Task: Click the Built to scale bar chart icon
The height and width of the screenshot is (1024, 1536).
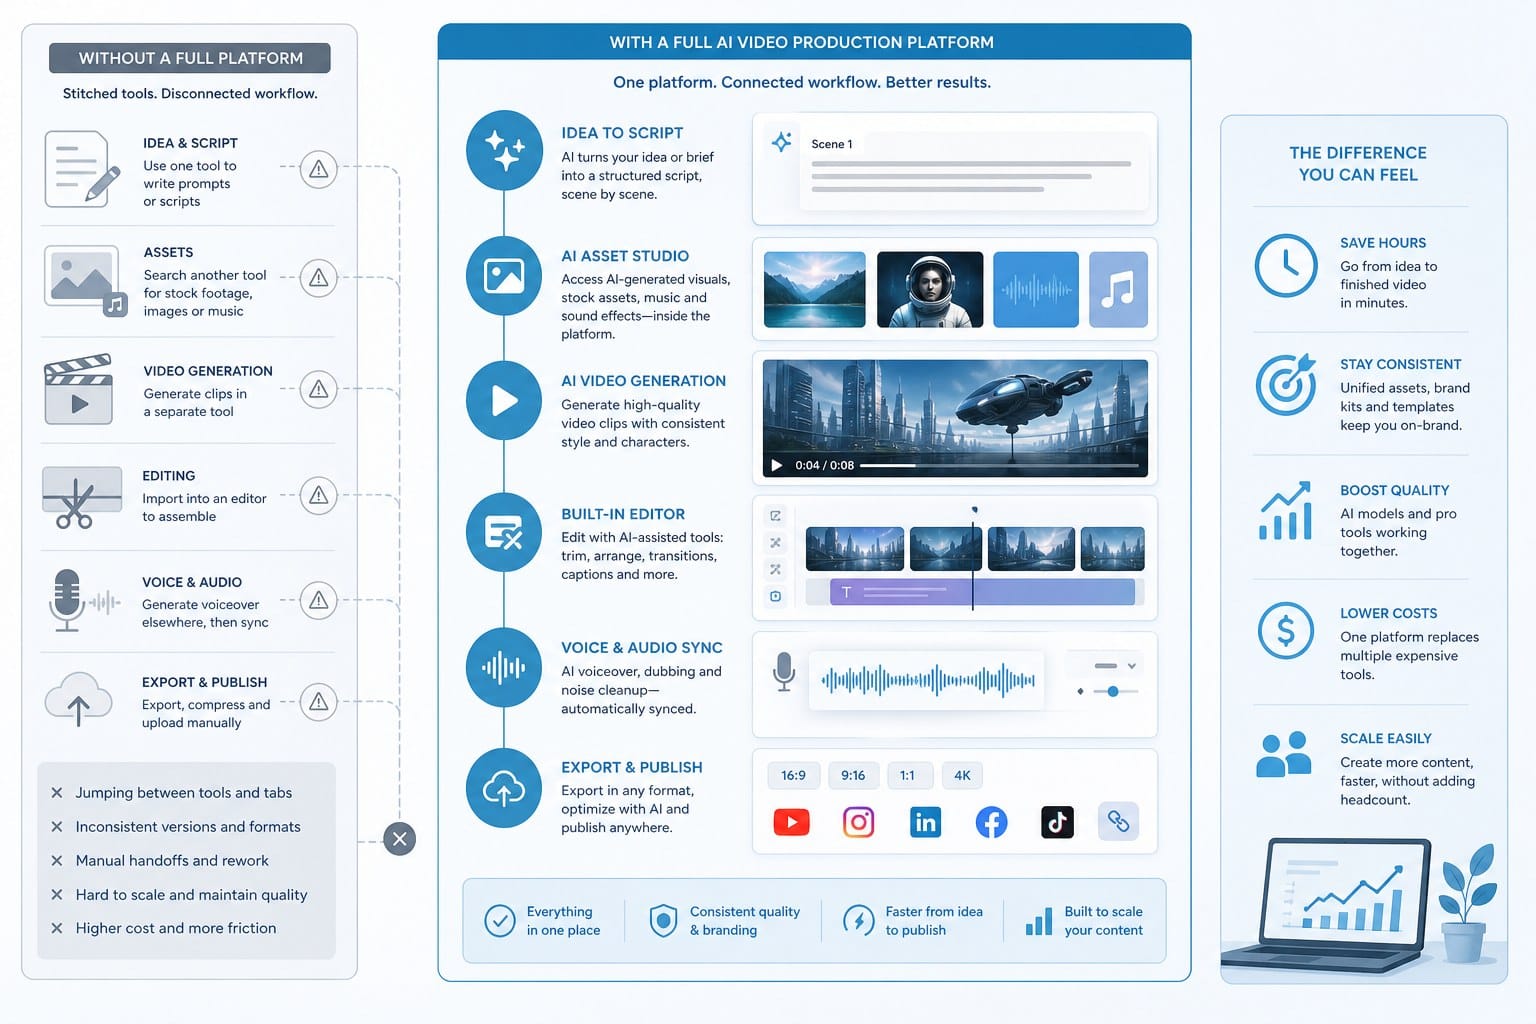Action: 1039,920
